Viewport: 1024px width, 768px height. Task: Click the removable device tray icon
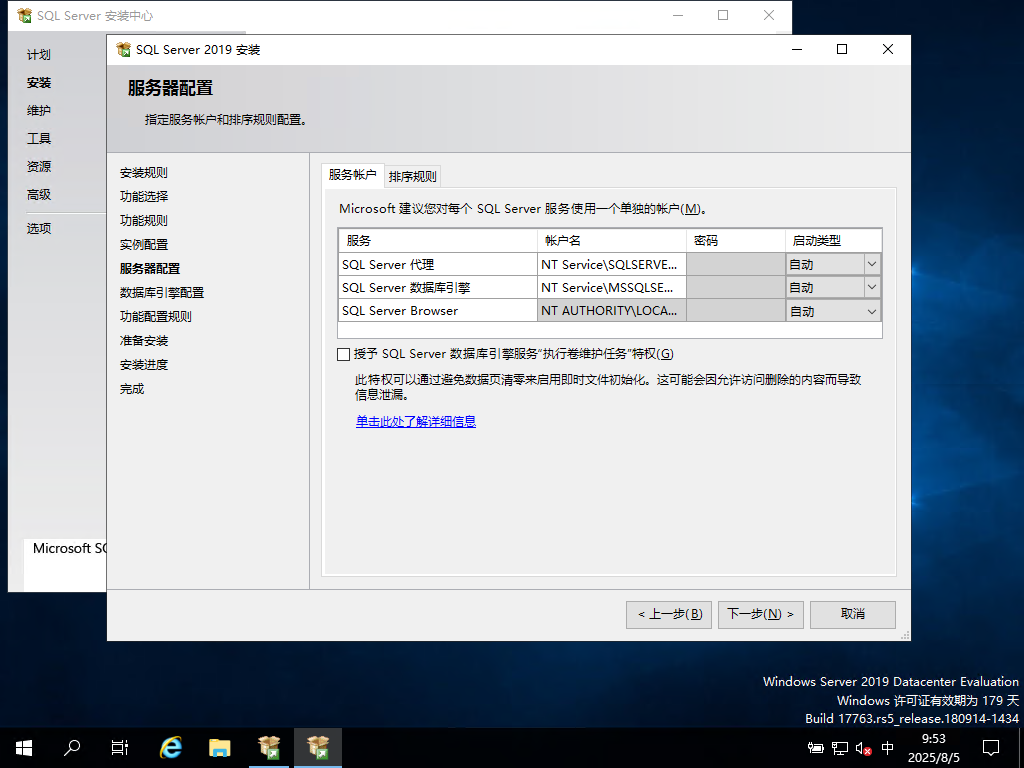[816, 748]
